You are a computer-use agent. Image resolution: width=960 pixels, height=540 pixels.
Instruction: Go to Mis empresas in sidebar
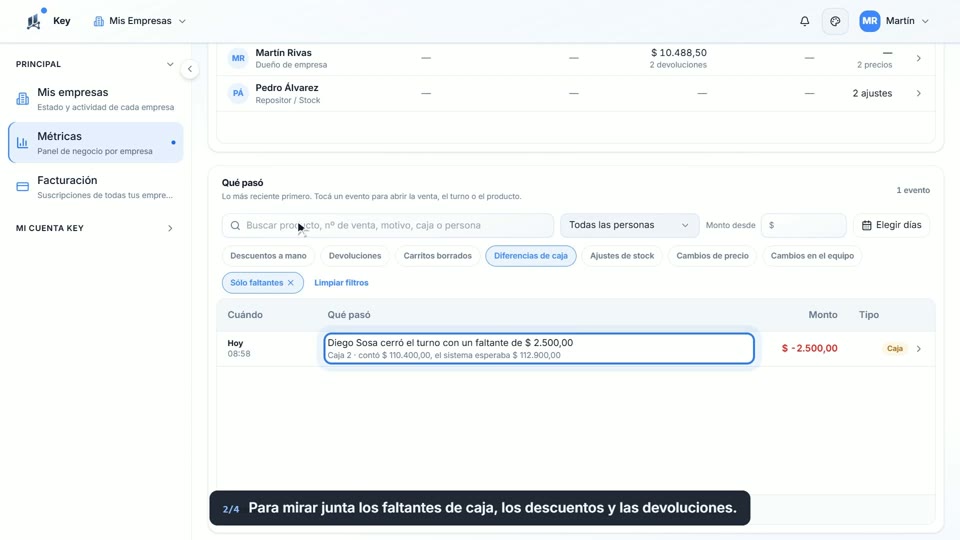coord(96,99)
